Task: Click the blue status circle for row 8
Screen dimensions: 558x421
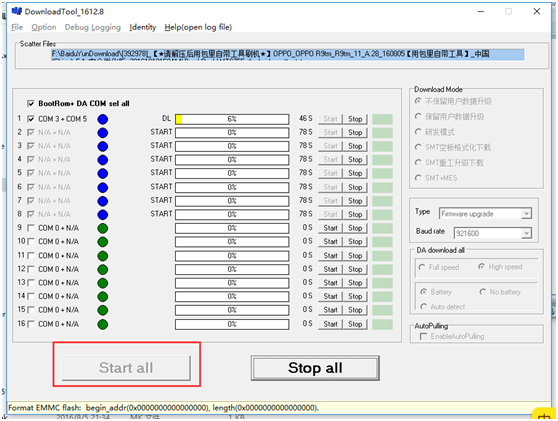Action: tap(102, 215)
